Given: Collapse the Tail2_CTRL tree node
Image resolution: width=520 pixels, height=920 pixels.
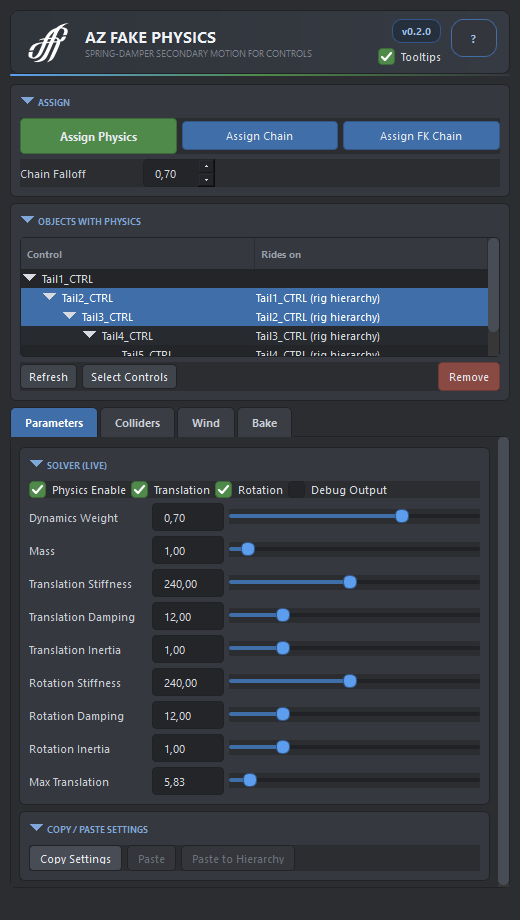Looking at the screenshot, I should coord(49,297).
